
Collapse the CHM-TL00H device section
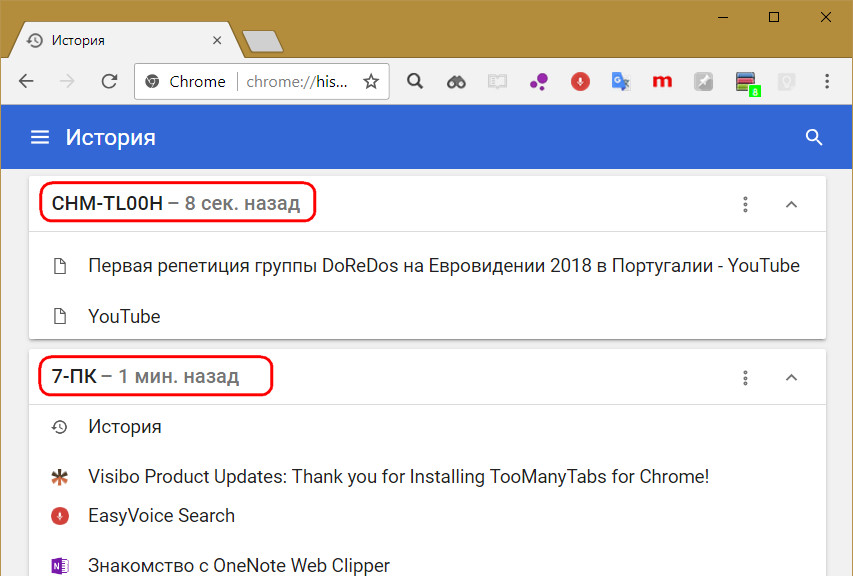click(x=791, y=205)
